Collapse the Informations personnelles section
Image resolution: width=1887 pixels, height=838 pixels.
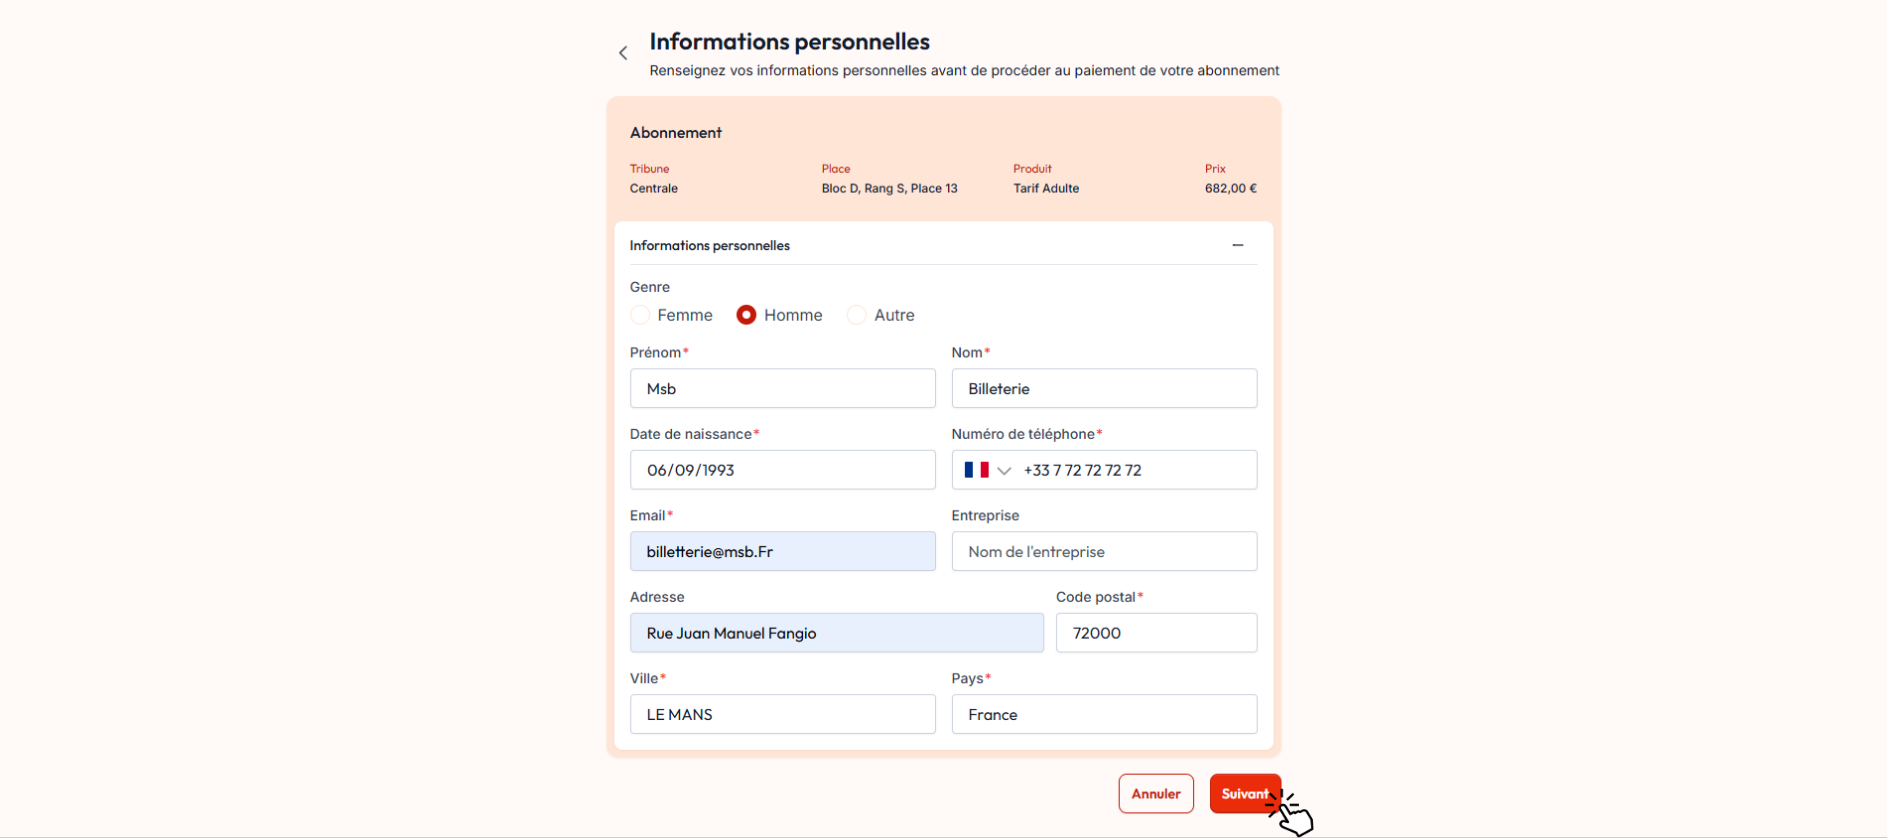[1237, 245]
